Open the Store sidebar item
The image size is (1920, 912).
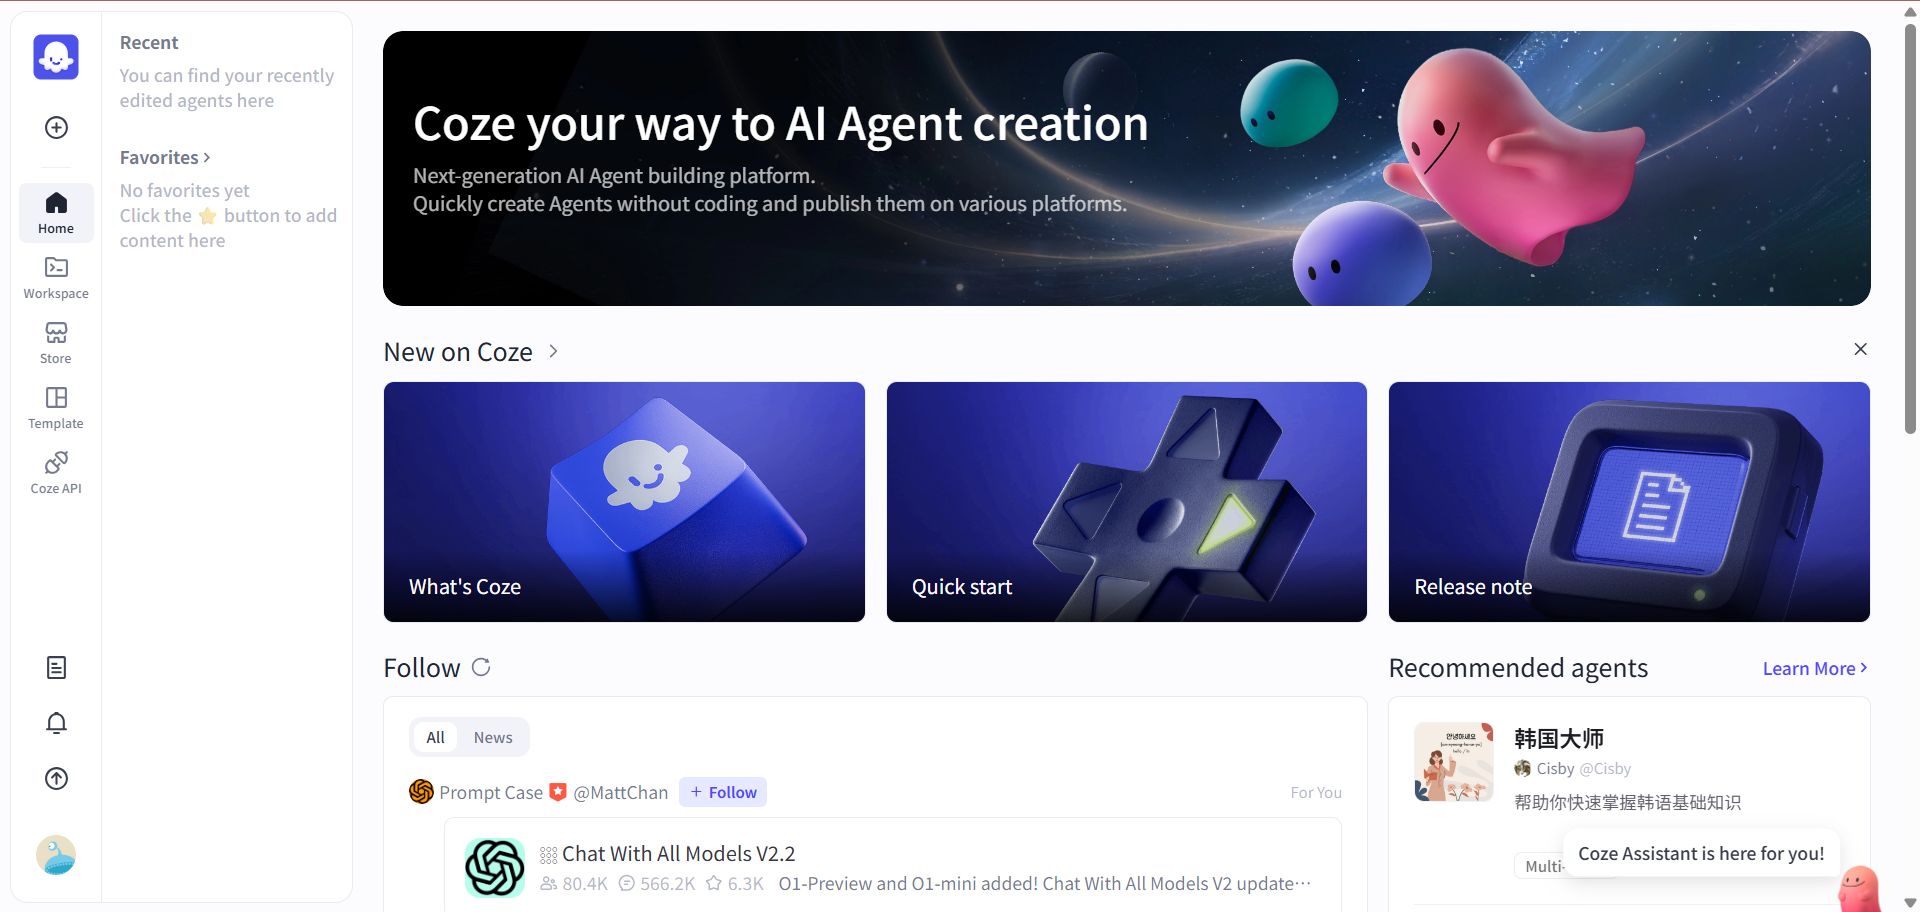pyautogui.click(x=56, y=343)
